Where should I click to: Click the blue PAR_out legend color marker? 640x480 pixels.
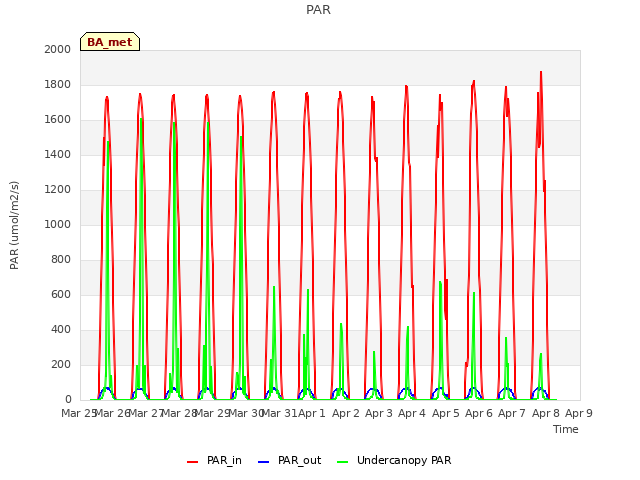263,462
